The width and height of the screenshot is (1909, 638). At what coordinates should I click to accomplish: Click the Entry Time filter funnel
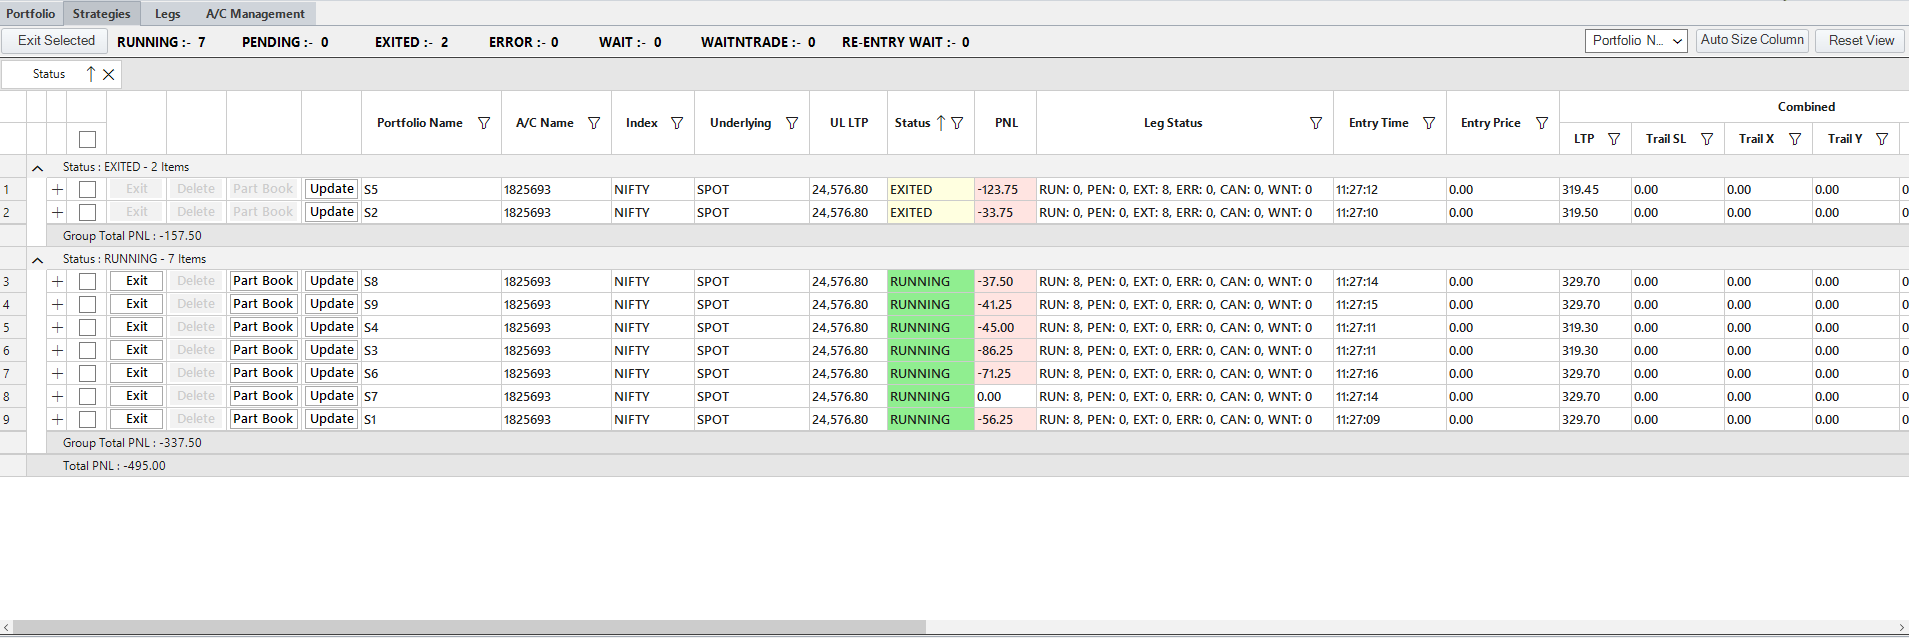[x=1429, y=123]
